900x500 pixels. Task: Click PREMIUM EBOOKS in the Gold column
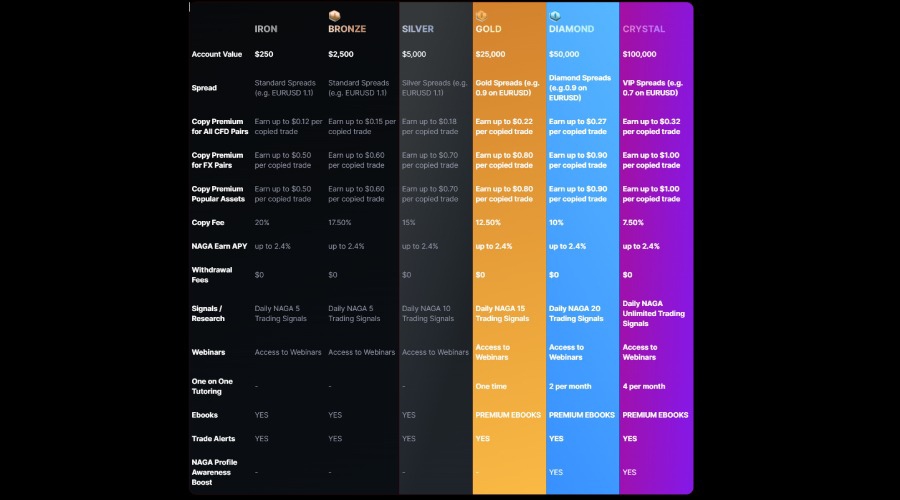click(508, 415)
